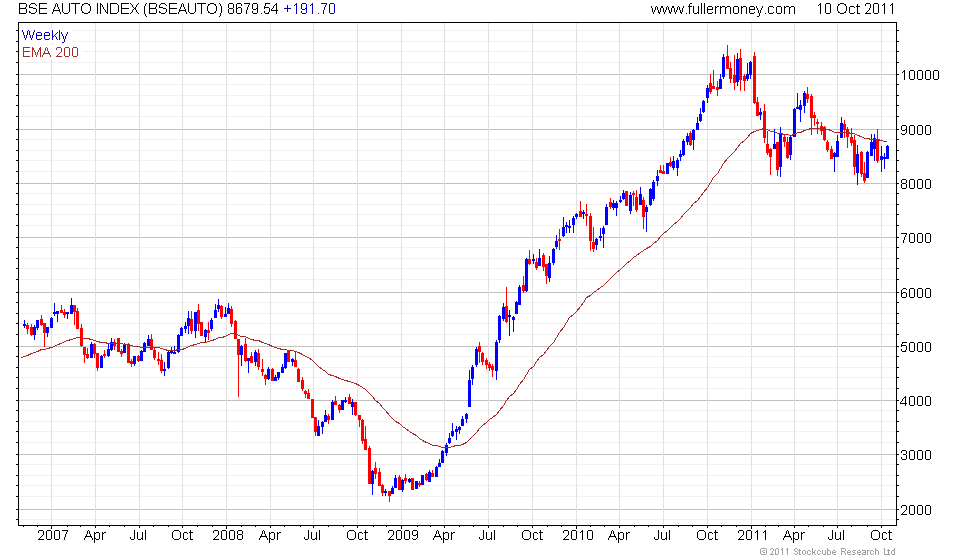Click the 2007 year axis label
The height and width of the screenshot is (560, 980).
tap(52, 536)
